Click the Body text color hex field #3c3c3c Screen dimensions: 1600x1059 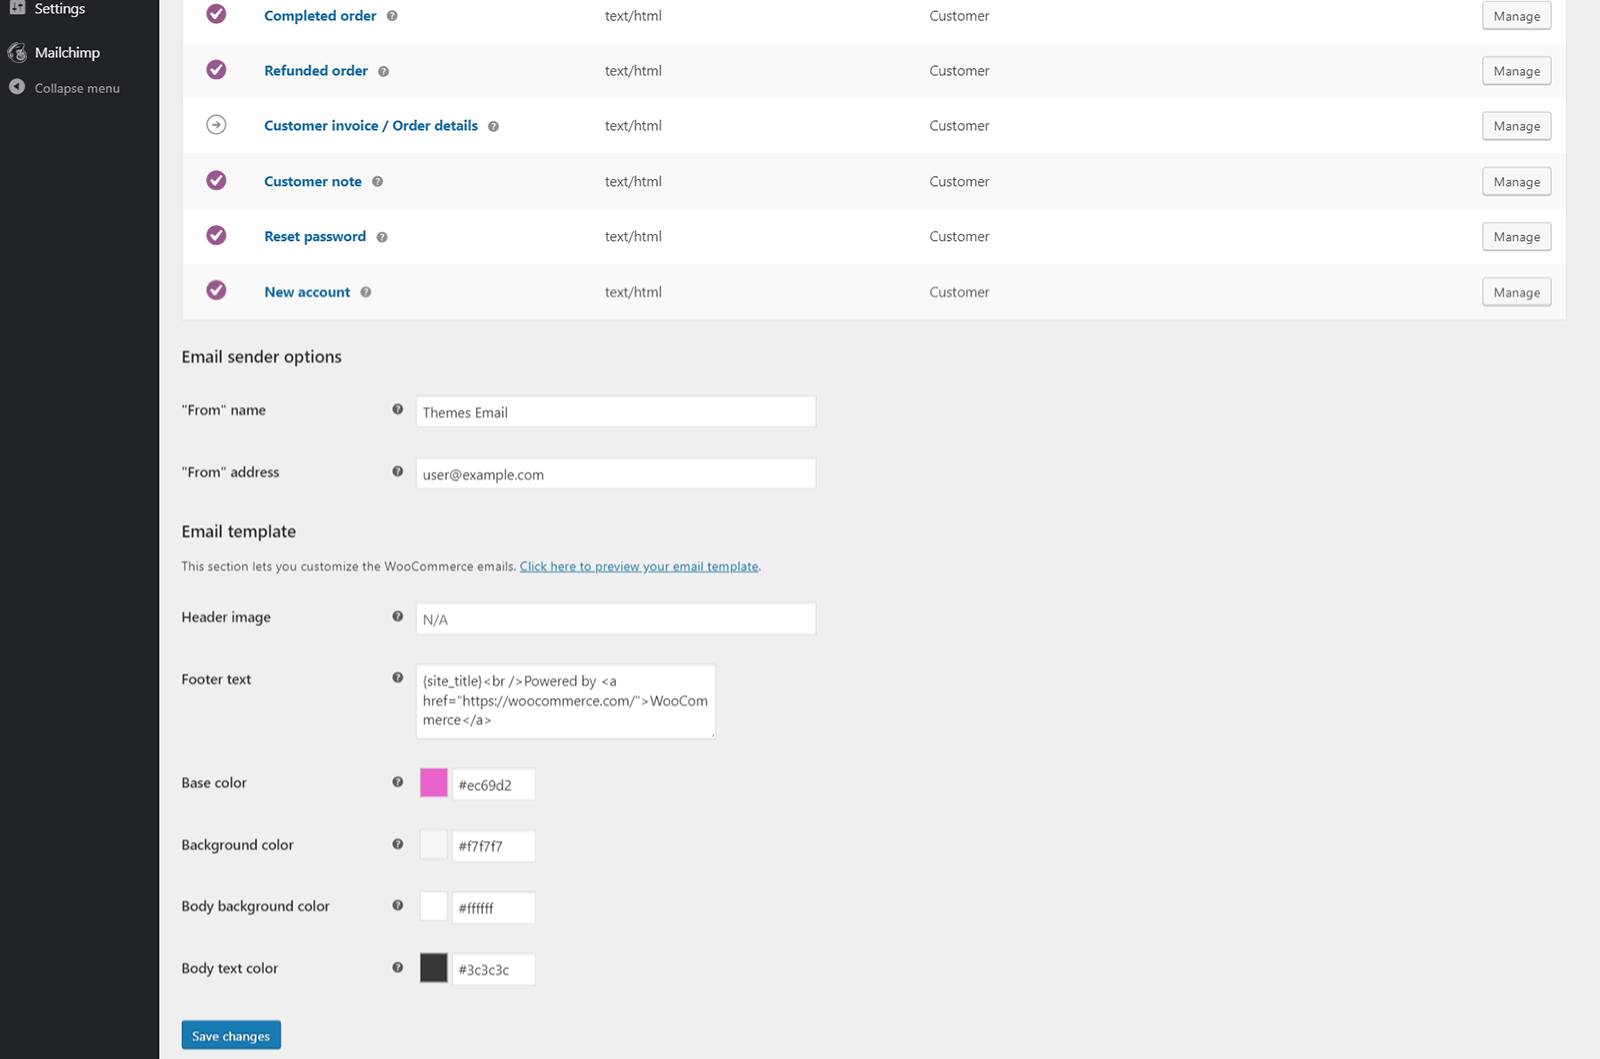494,969
